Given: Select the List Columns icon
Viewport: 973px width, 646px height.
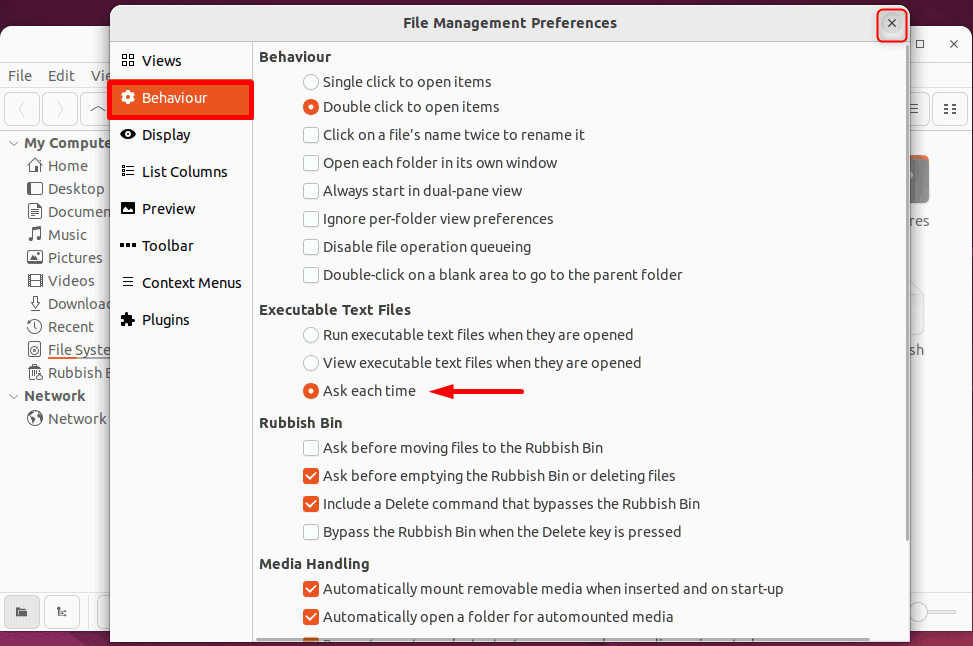Looking at the screenshot, I should [x=128, y=171].
